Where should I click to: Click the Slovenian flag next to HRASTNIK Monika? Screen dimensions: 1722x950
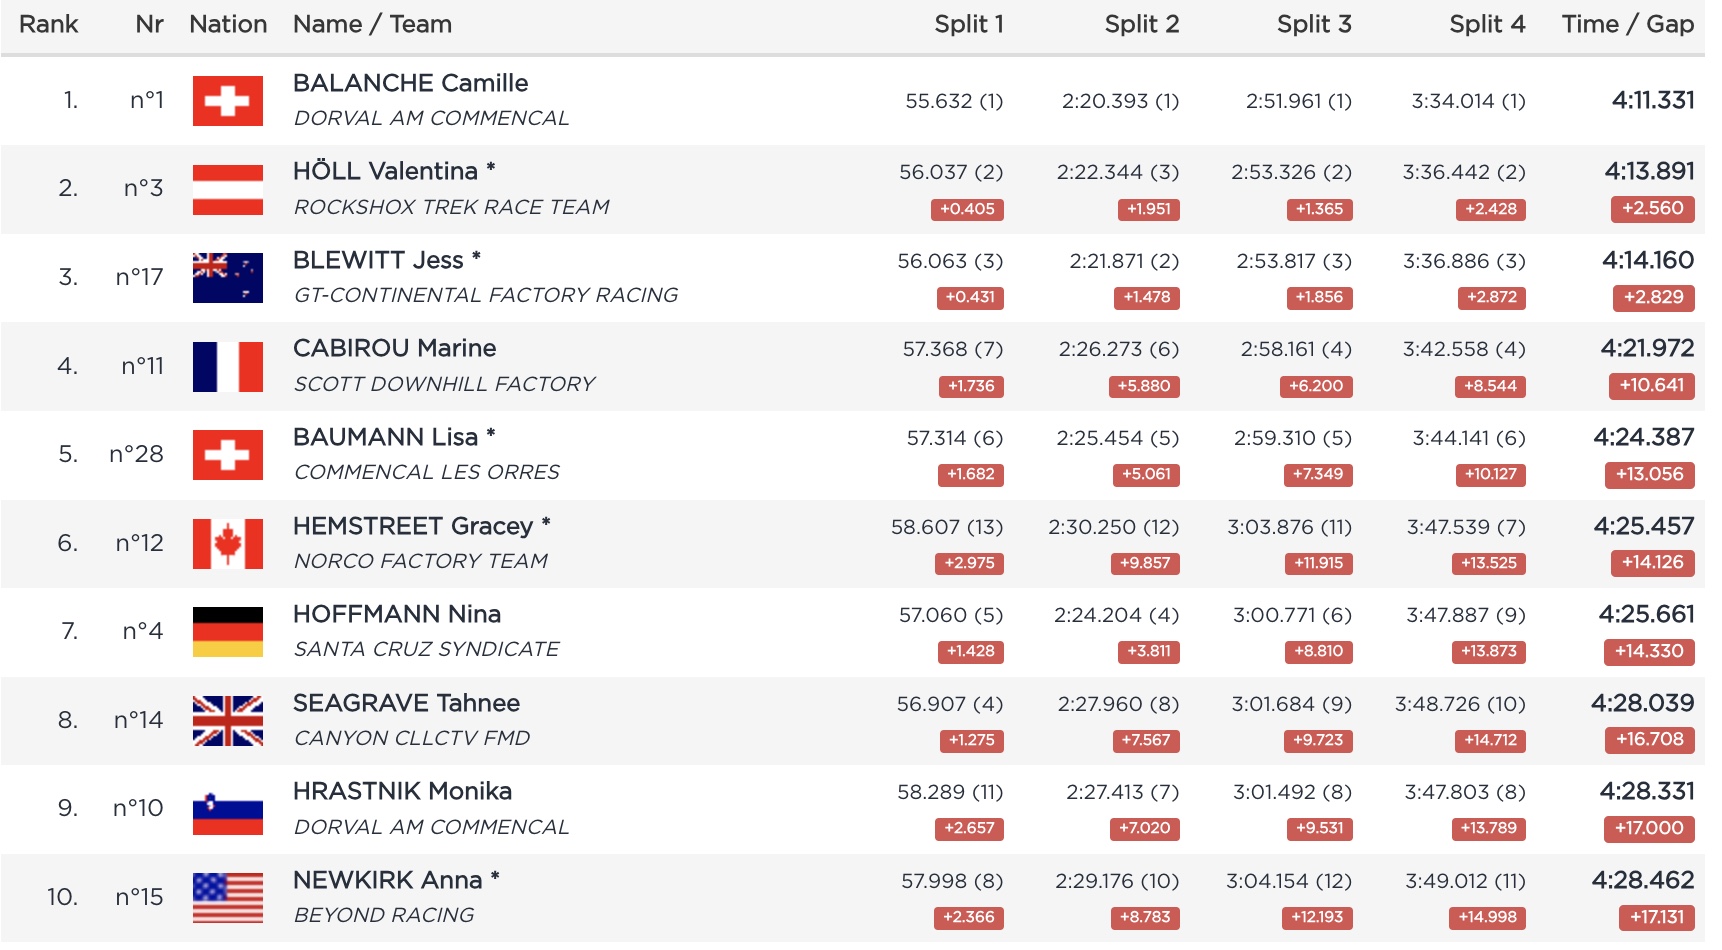click(x=228, y=809)
